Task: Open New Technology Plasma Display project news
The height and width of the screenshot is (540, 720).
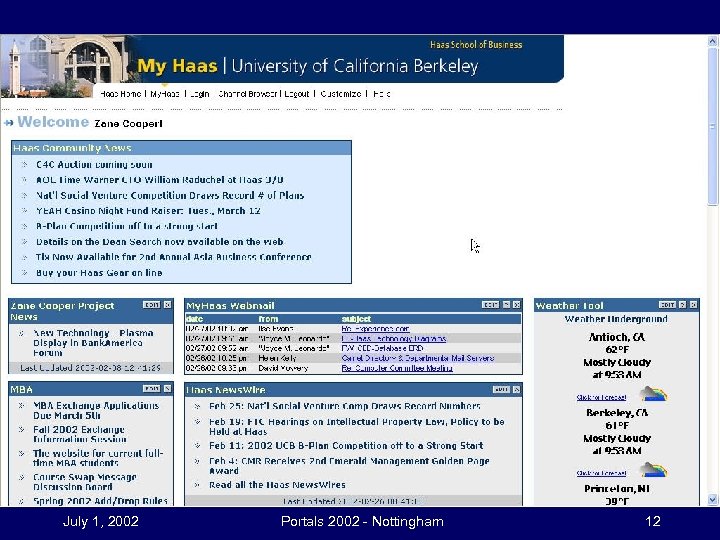Action: point(93,343)
